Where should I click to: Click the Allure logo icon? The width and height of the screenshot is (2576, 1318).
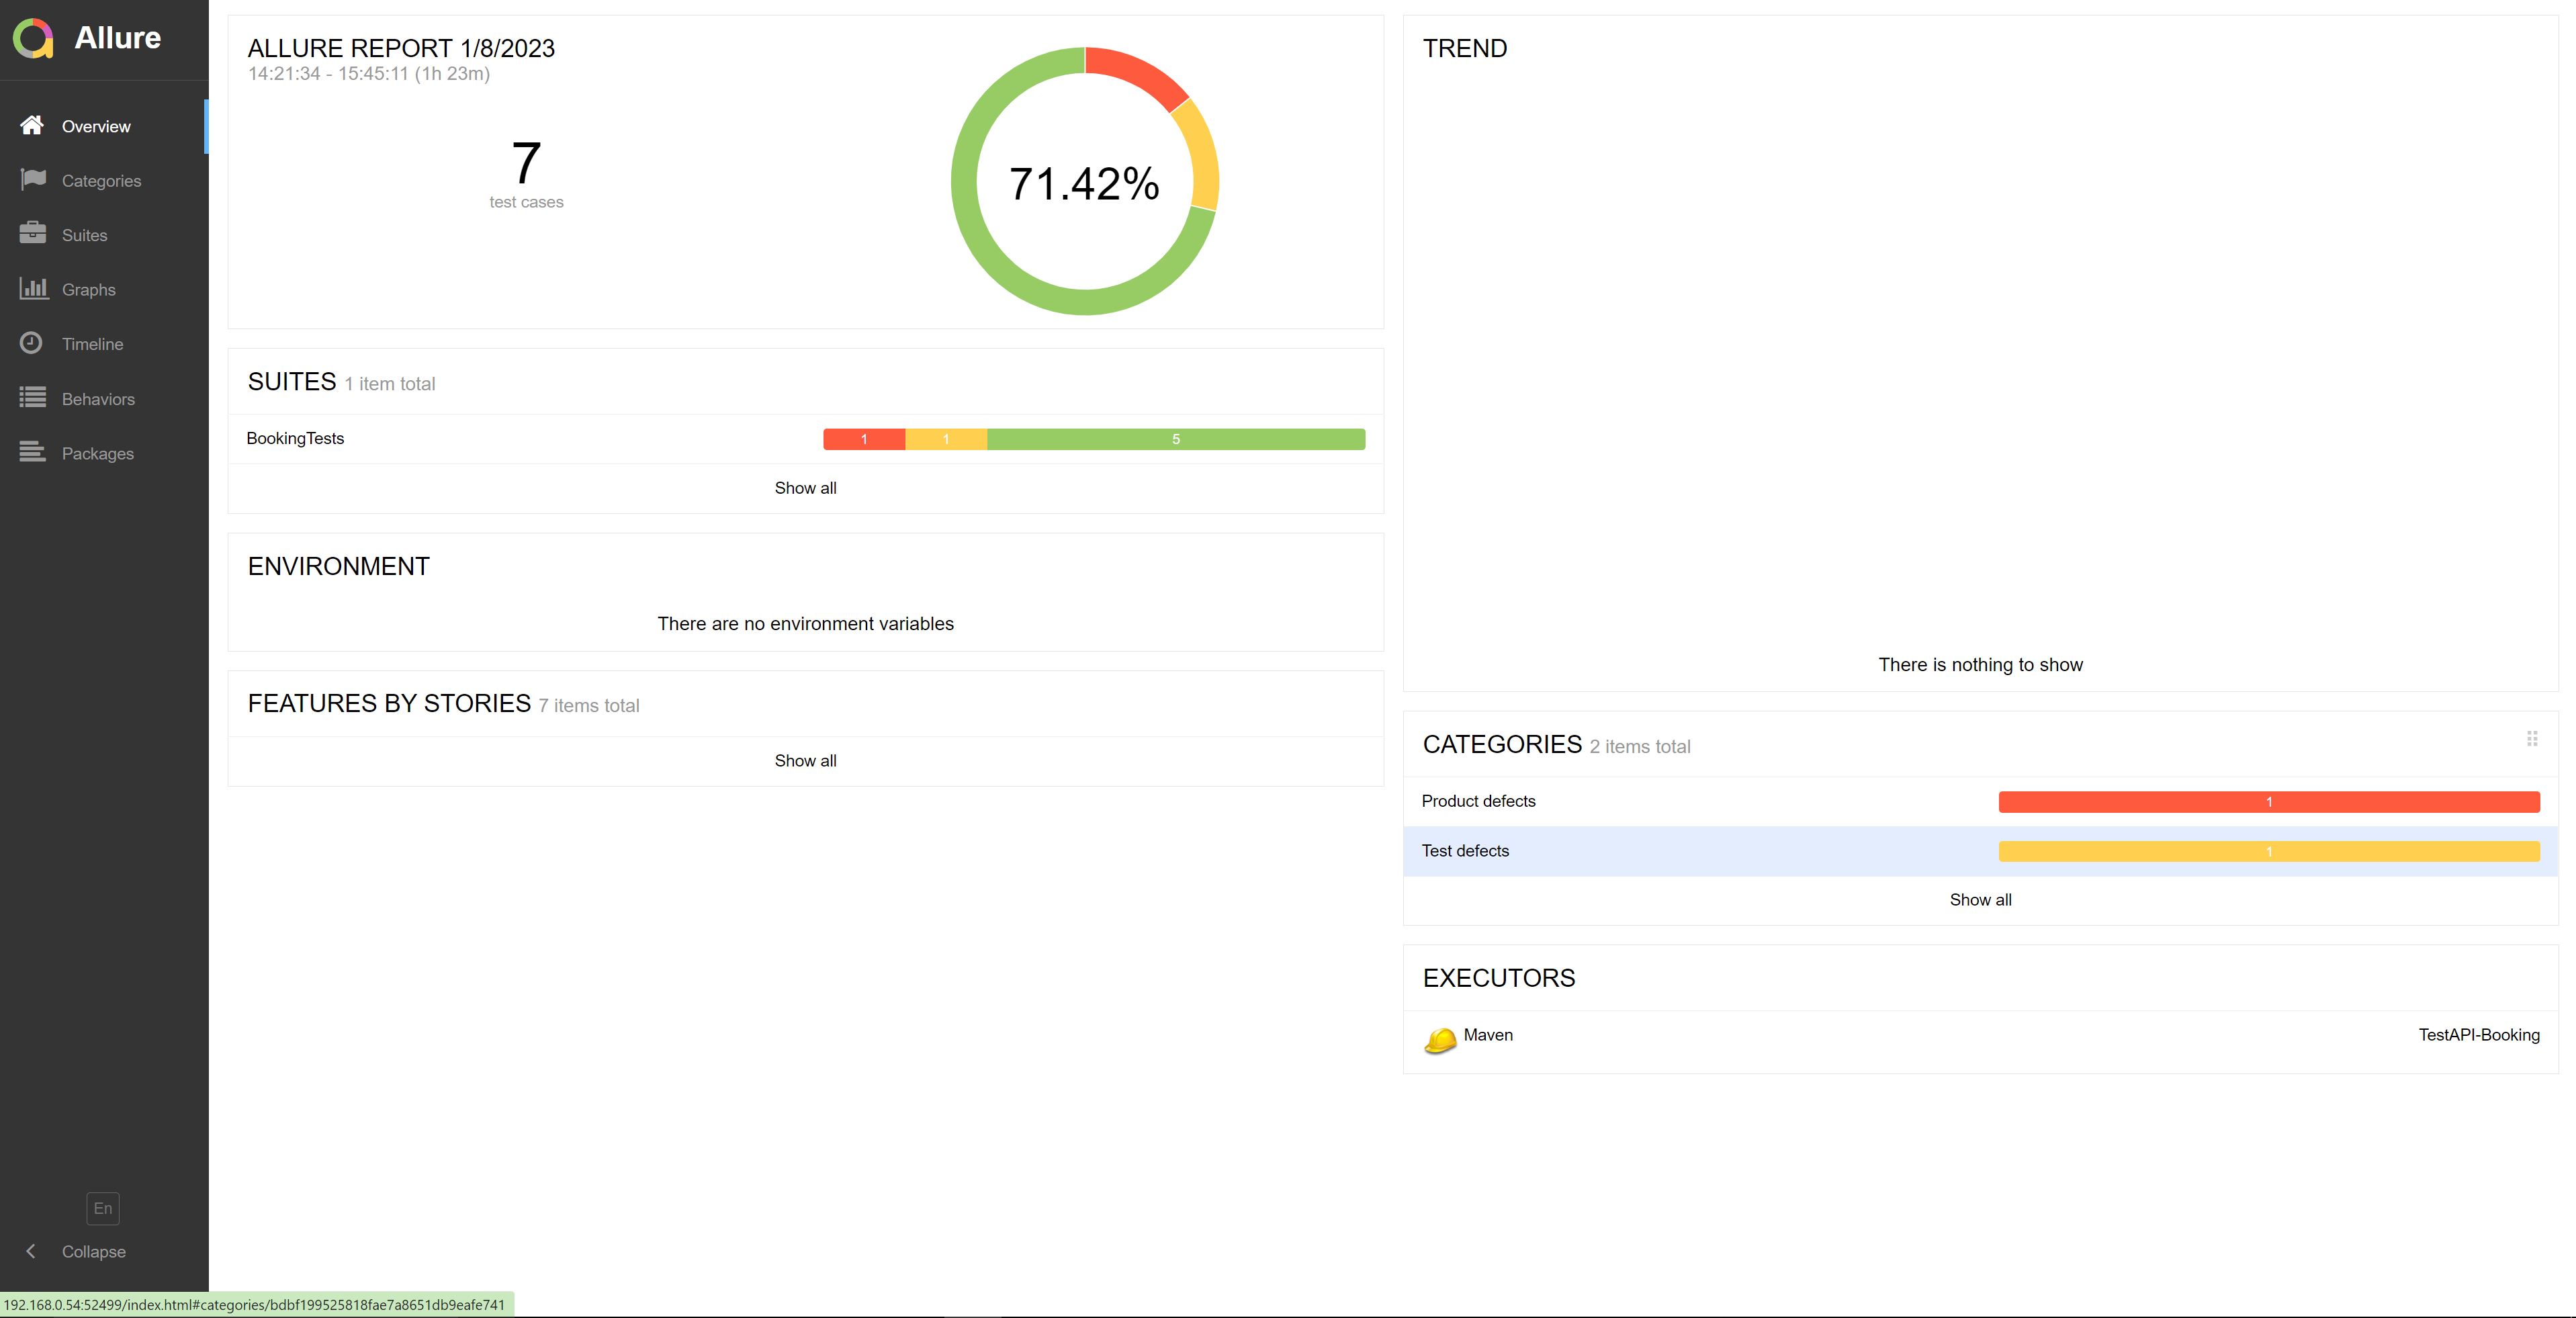(x=33, y=38)
